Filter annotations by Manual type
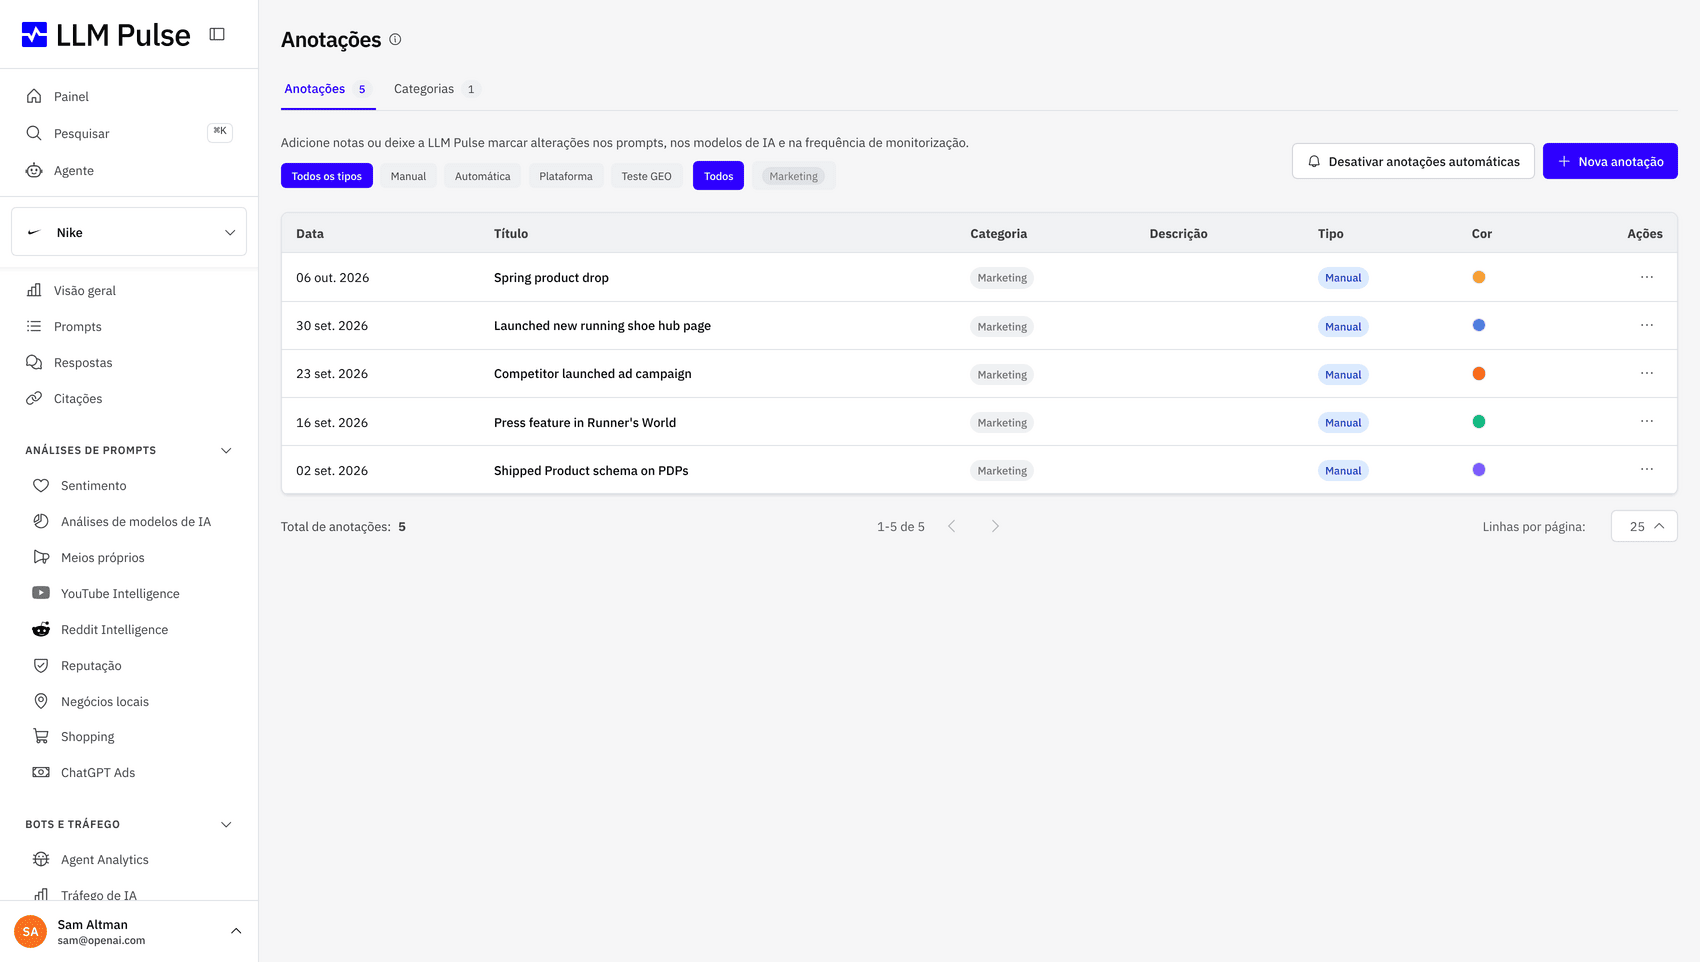Screen dimensions: 1700x962 coord(408,176)
